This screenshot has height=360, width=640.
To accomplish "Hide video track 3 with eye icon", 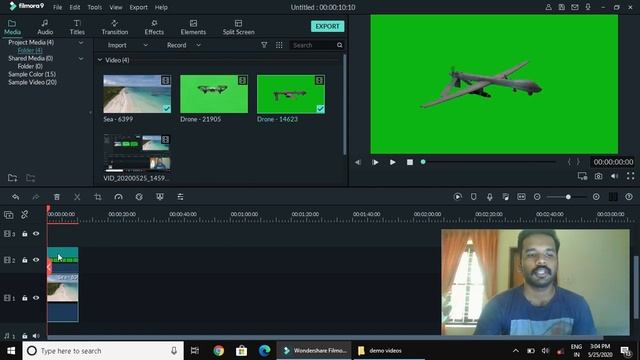I will tap(36, 234).
